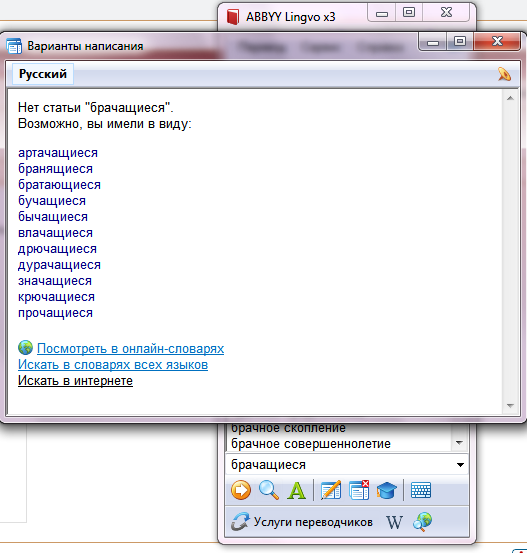
Task: Open Lingvo Tutor graduation cap icon
Action: 386,490
